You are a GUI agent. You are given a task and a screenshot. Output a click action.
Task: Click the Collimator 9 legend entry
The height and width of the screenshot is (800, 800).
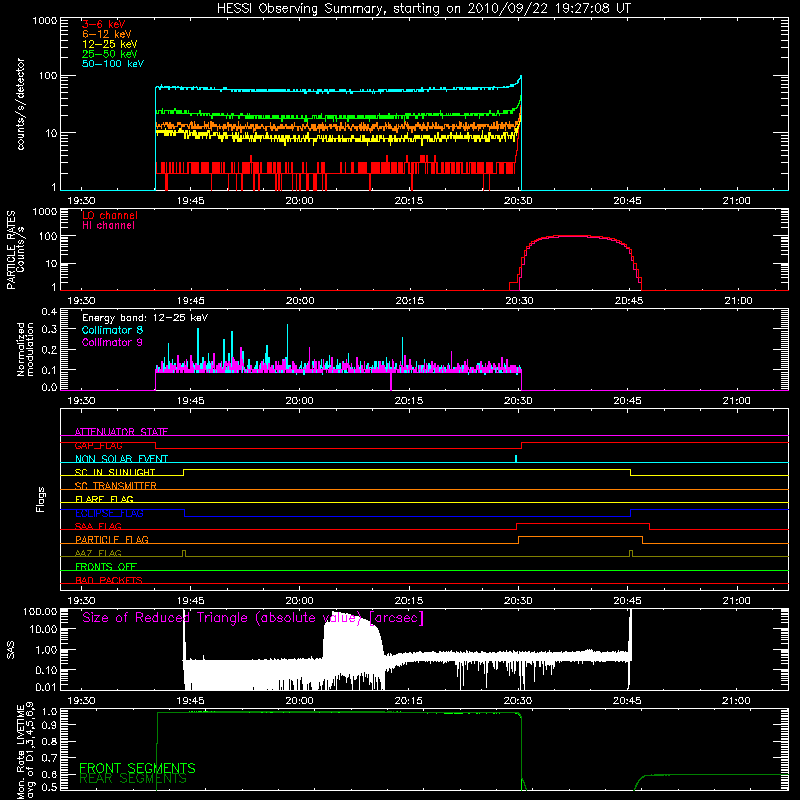(112, 342)
